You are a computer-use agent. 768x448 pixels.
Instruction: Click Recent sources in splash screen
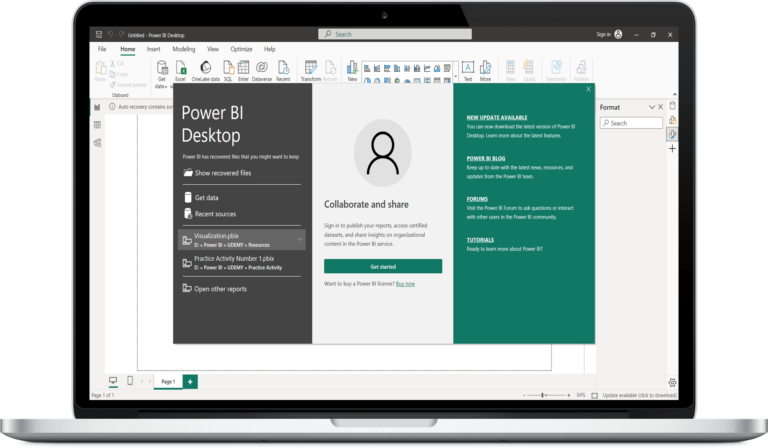tap(210, 214)
